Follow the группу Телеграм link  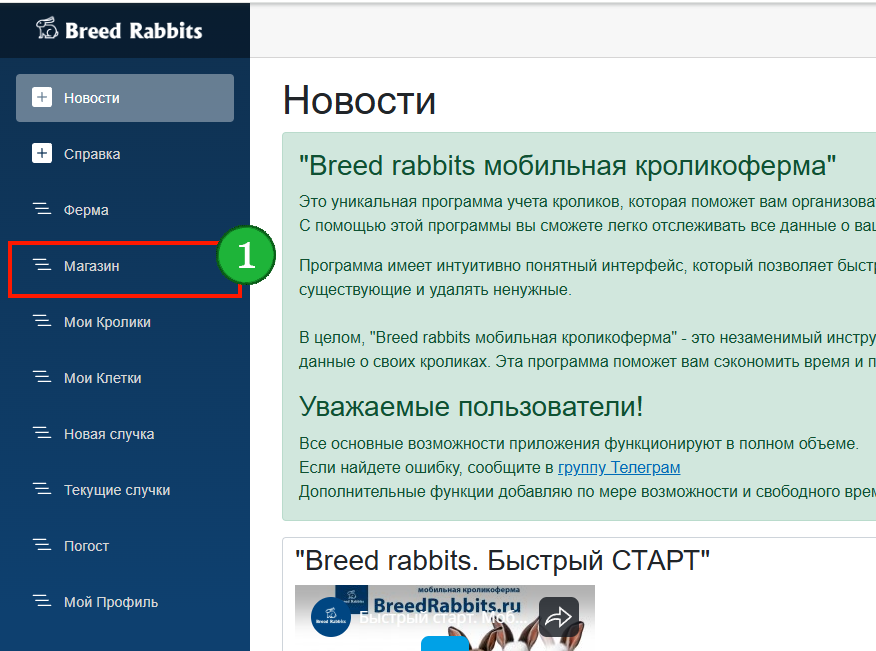[619, 467]
